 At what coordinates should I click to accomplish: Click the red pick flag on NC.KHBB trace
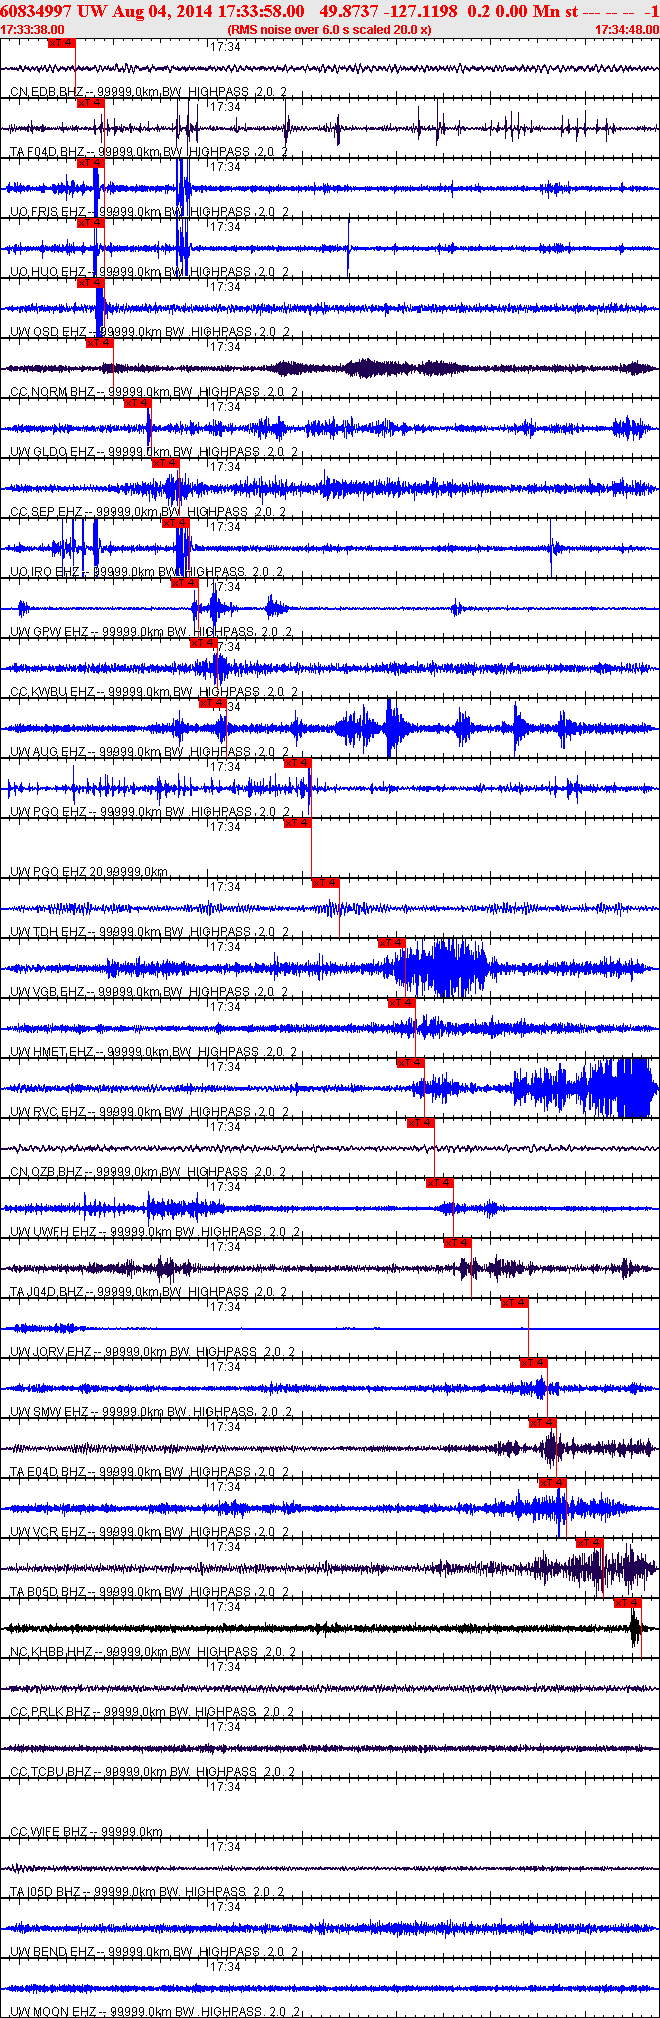click(627, 1603)
